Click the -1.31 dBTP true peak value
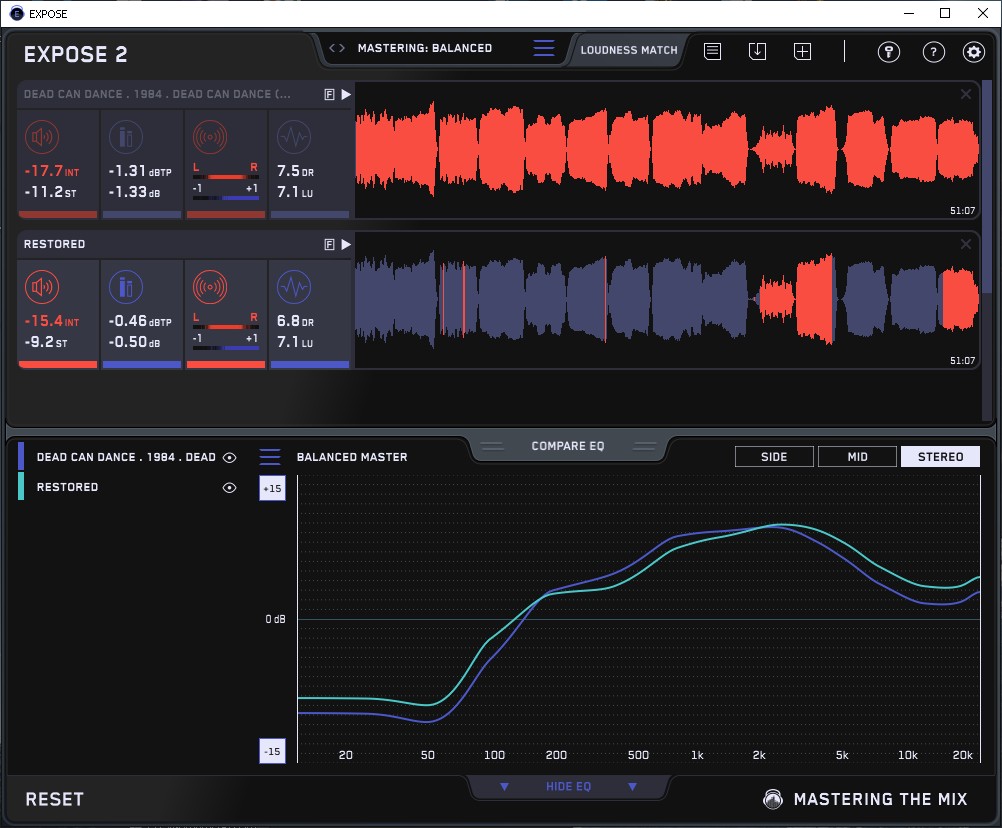The width and height of the screenshot is (1002, 828). click(139, 171)
